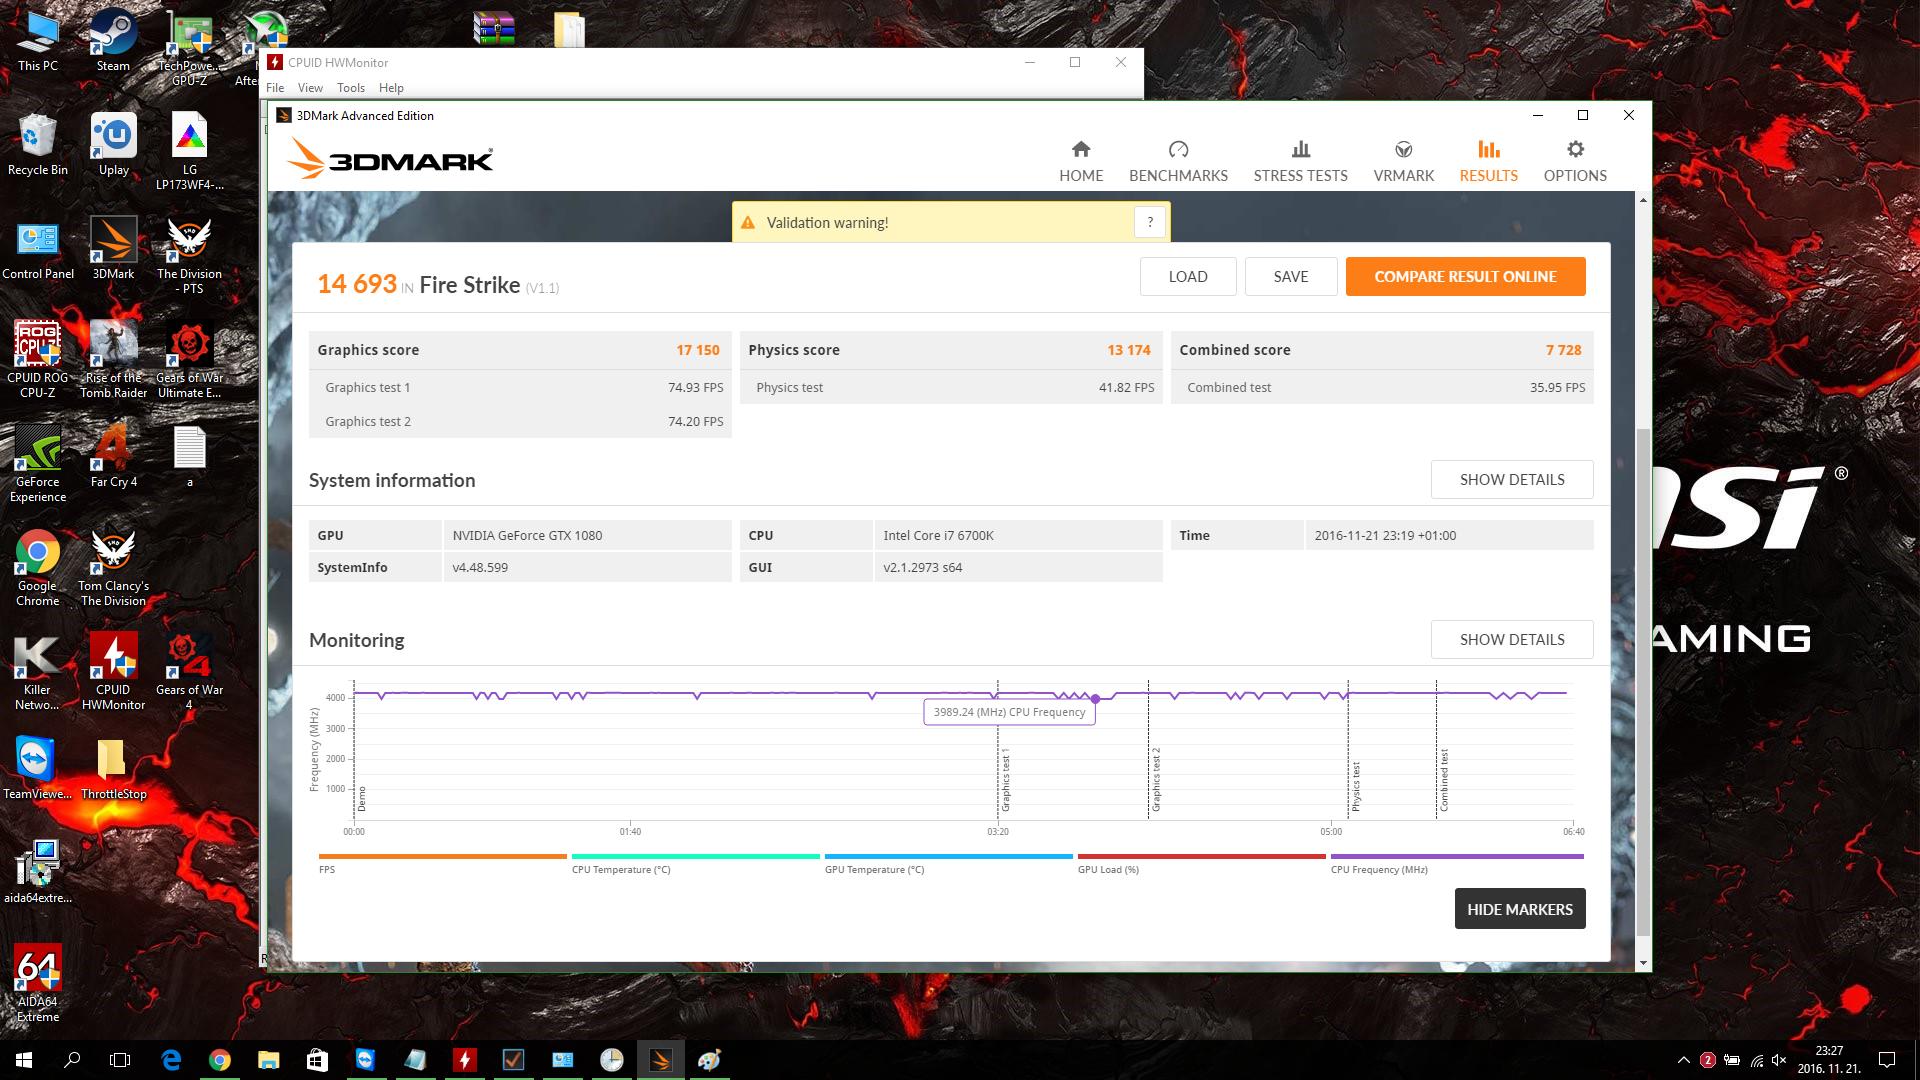Select the Steam desktop icon
This screenshot has width=1920, height=1080.
coord(113,42)
